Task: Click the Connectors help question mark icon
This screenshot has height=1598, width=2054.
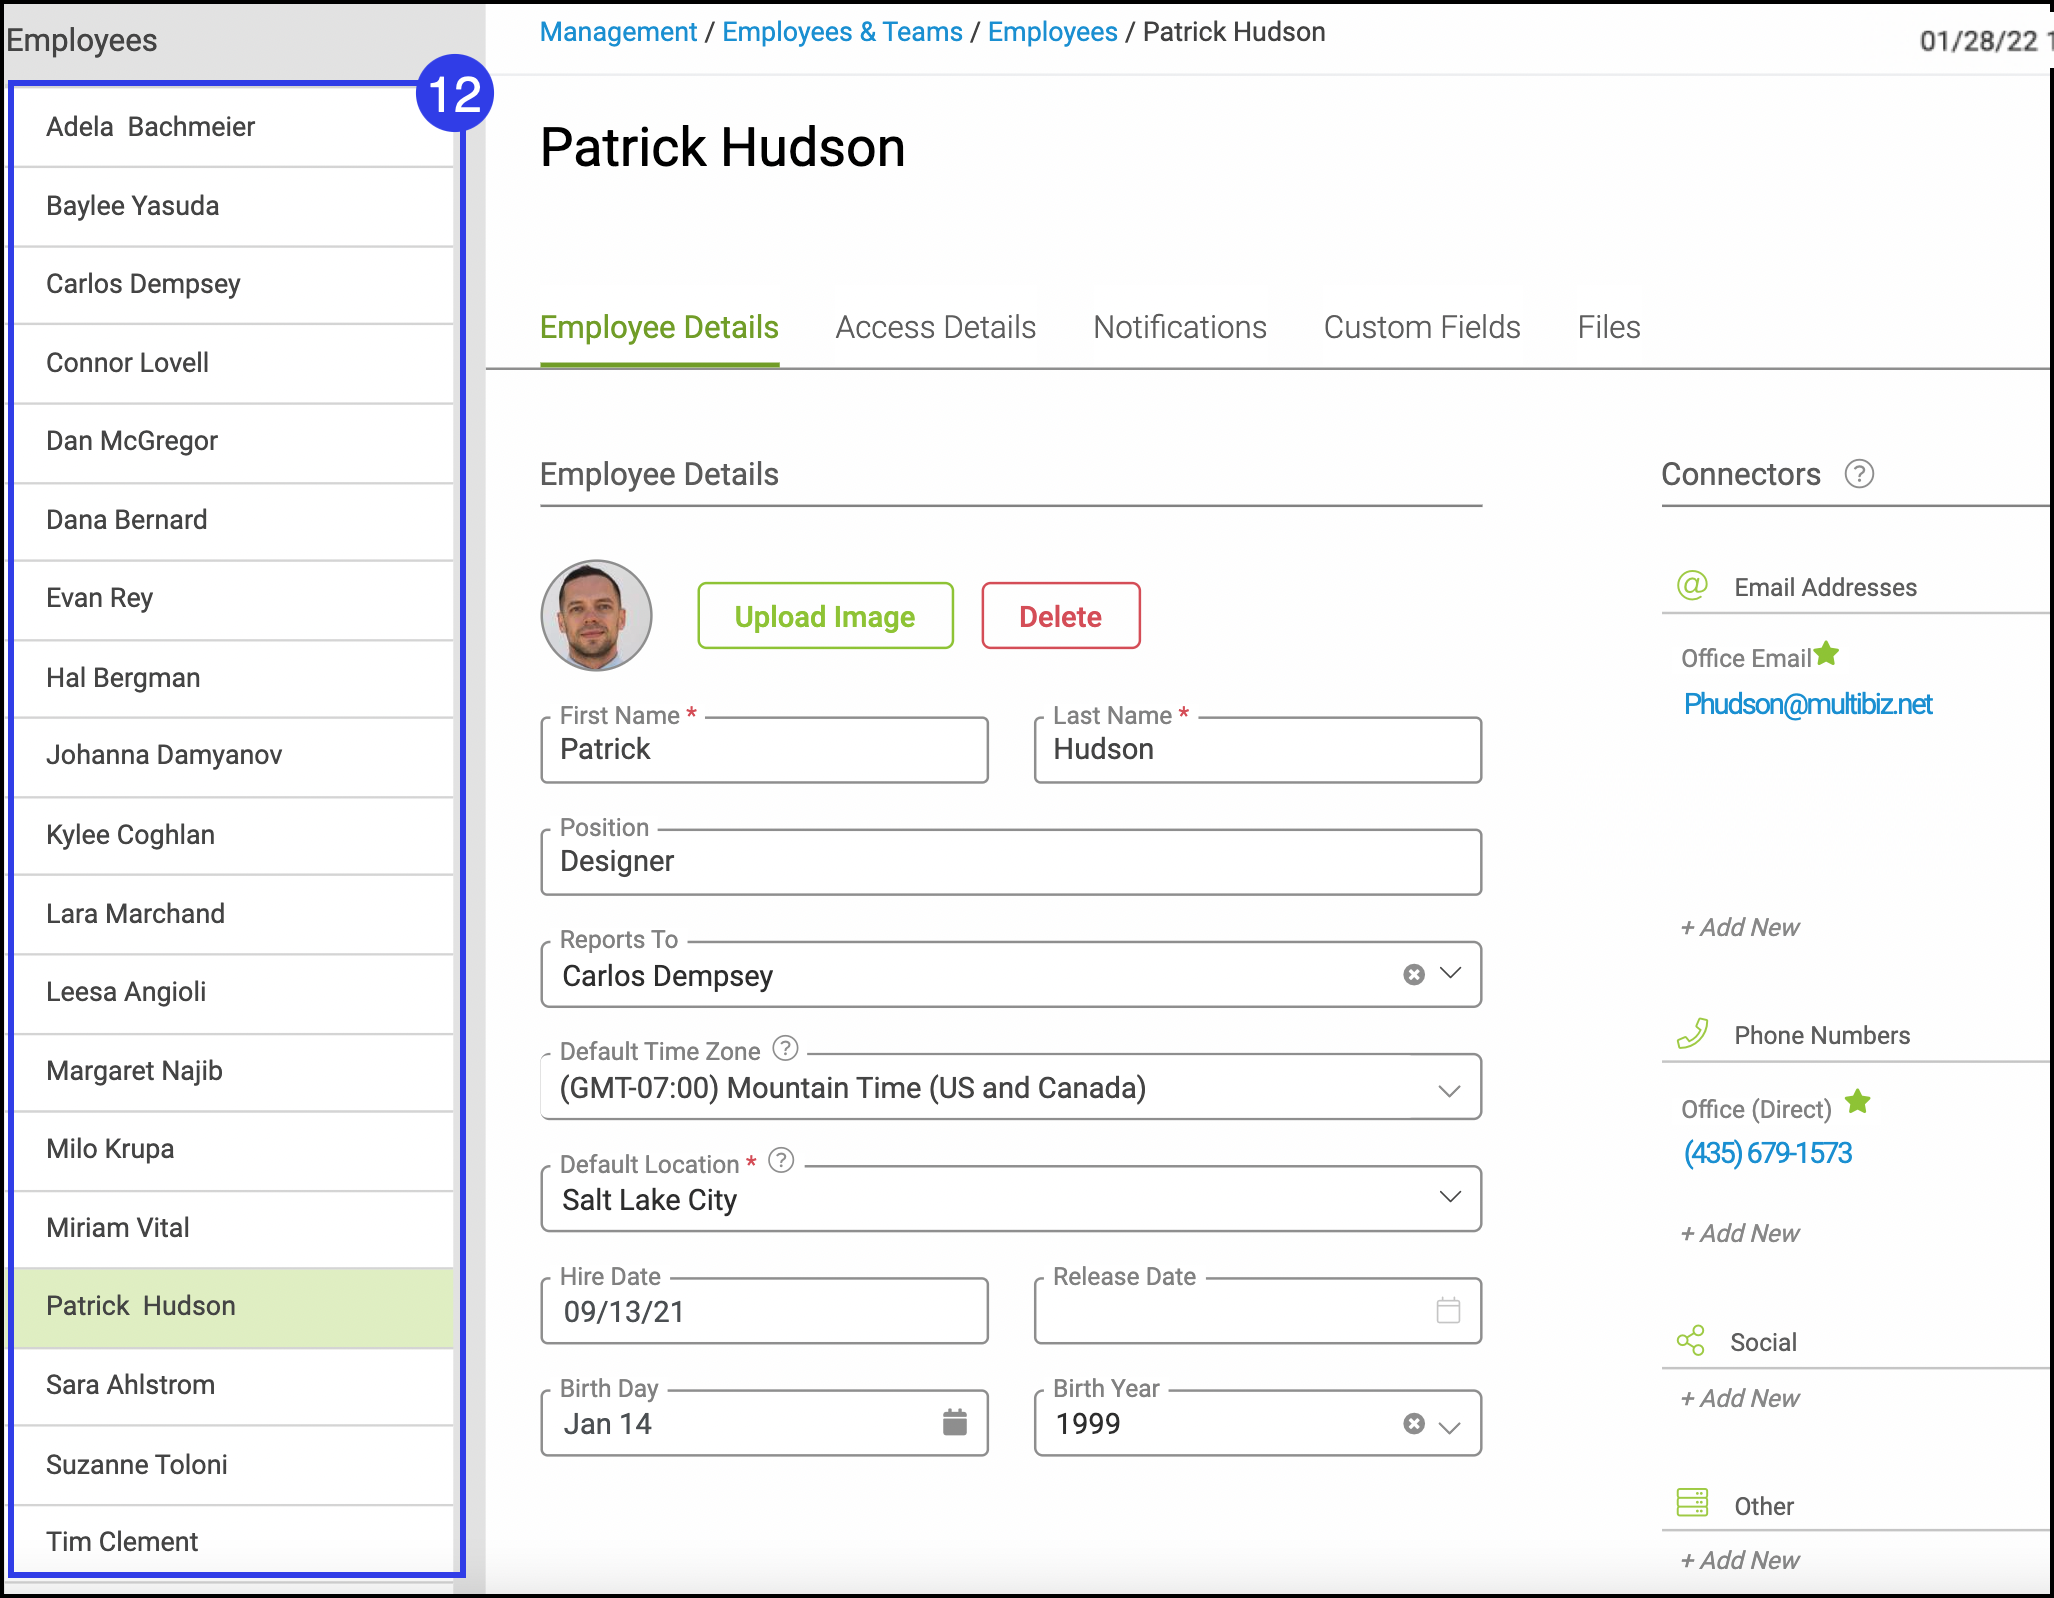Action: click(x=1858, y=474)
